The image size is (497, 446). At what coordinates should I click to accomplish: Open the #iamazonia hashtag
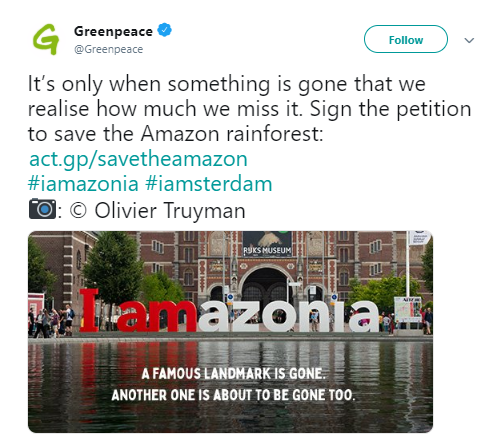click(83, 184)
